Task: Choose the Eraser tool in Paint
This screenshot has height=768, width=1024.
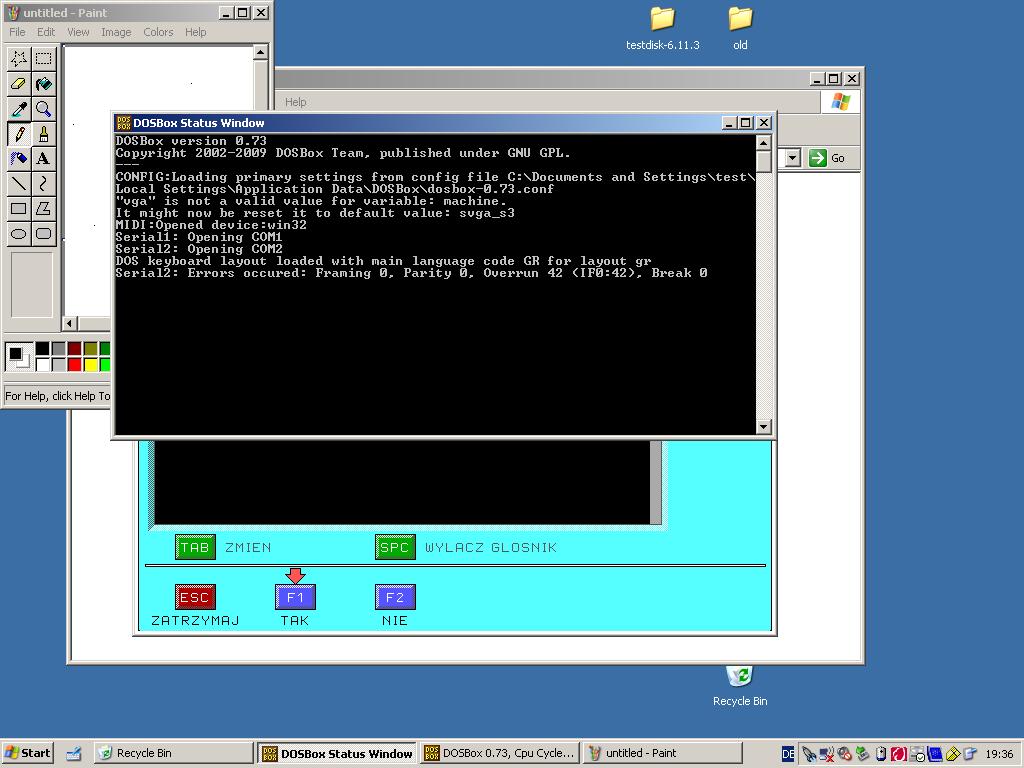Action: 19,84
